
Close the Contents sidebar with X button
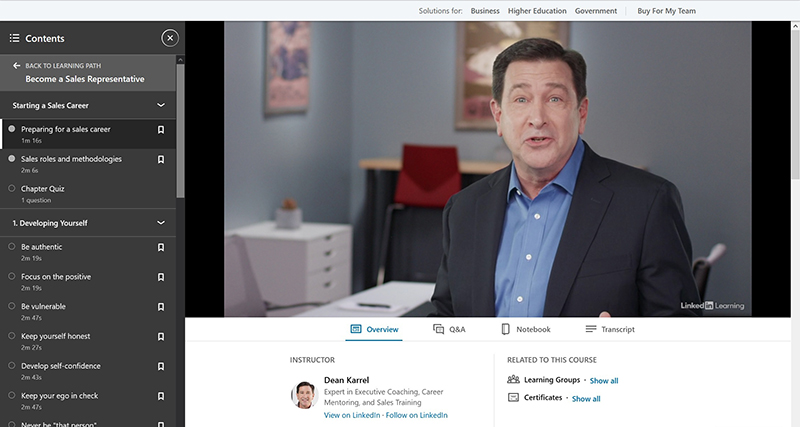click(x=170, y=38)
